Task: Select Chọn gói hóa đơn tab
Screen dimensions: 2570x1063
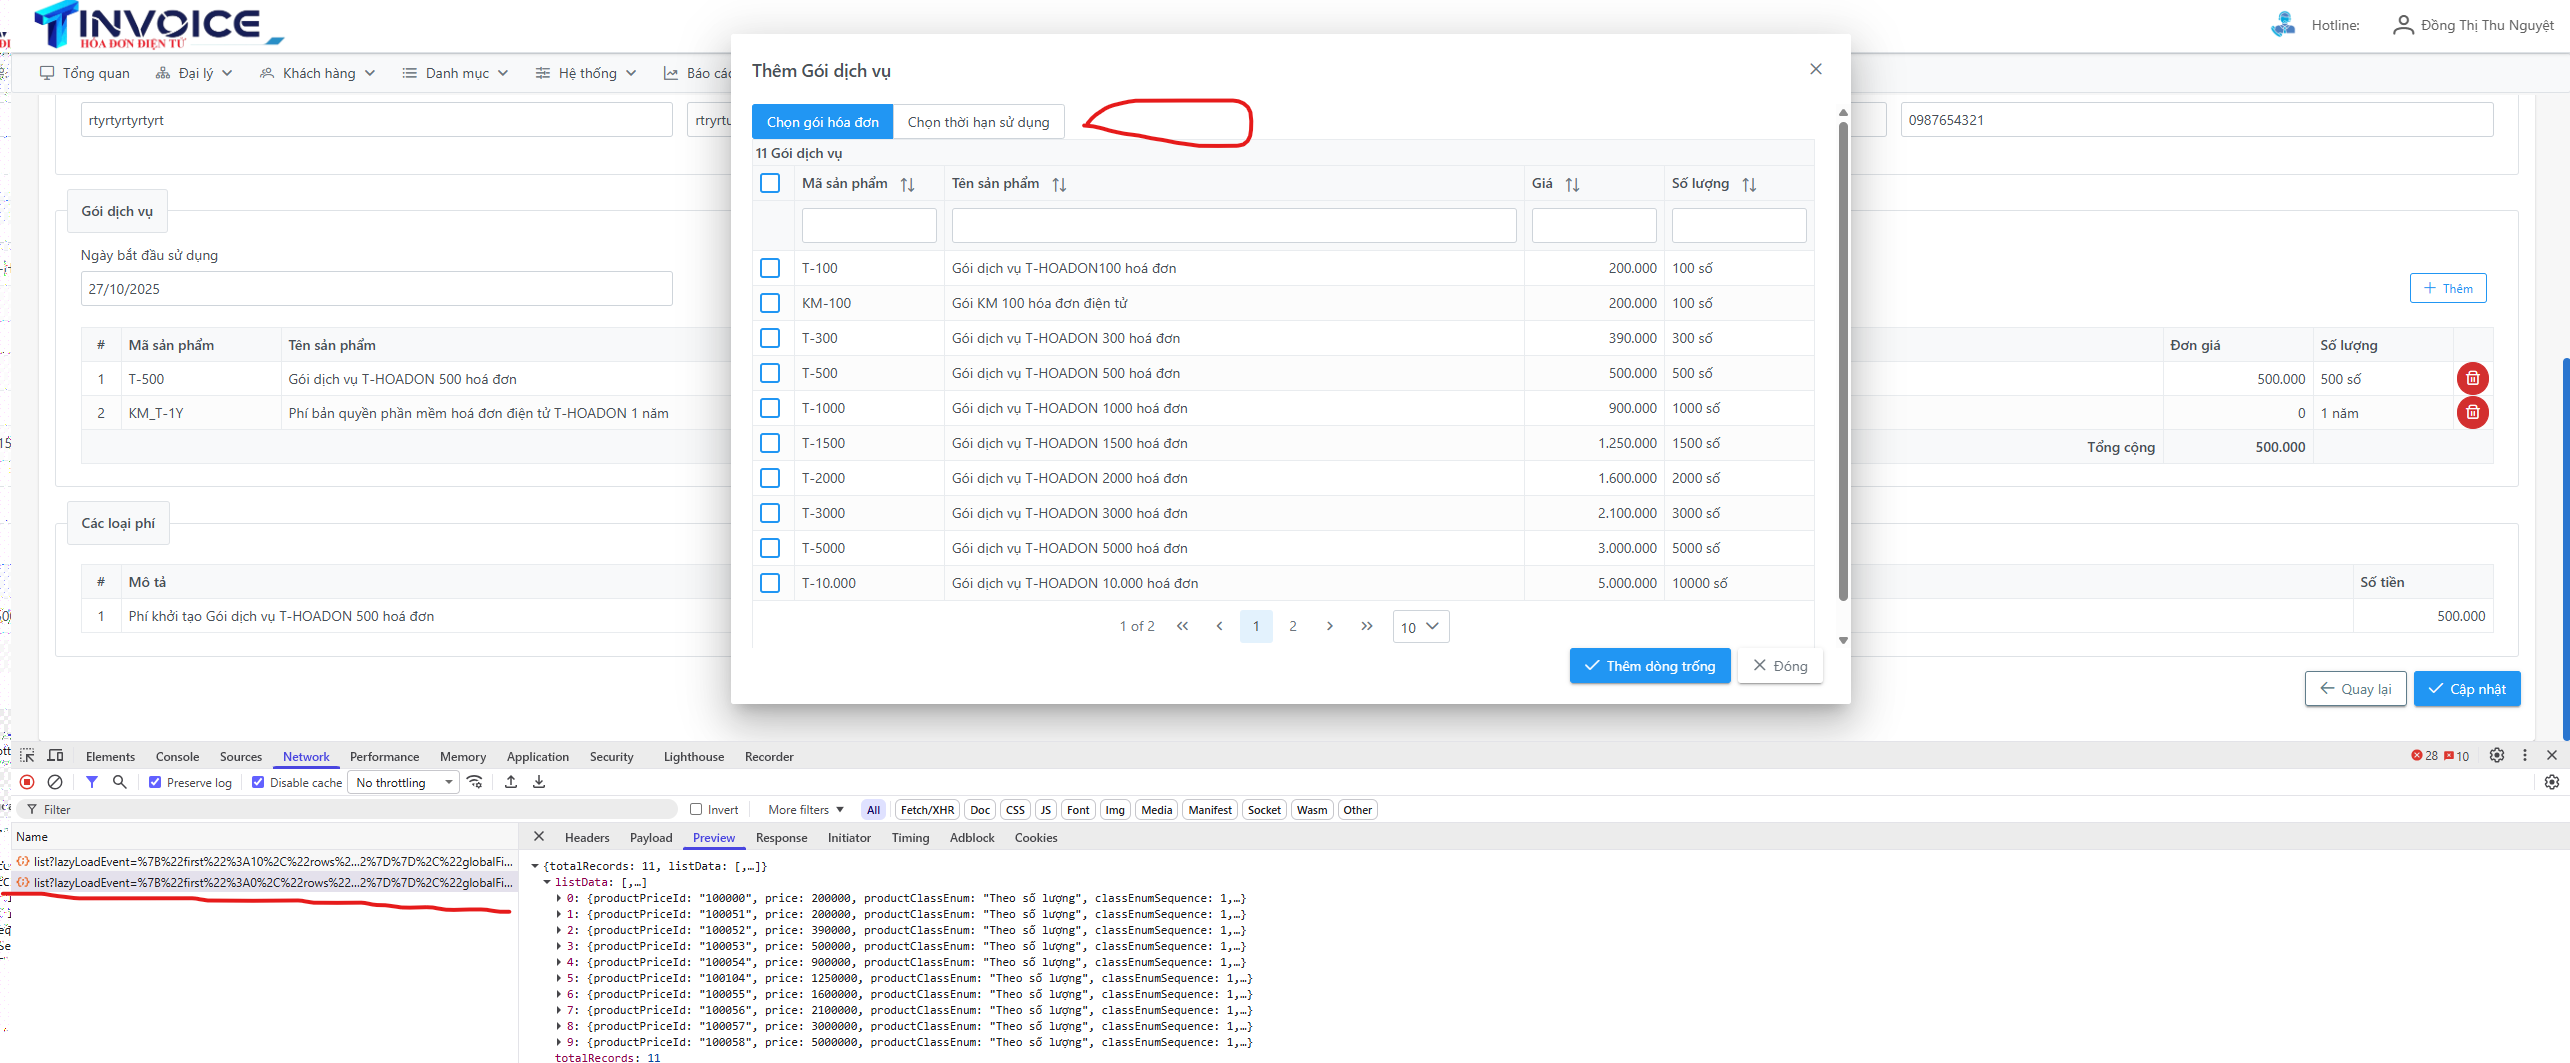Action: pos(822,122)
